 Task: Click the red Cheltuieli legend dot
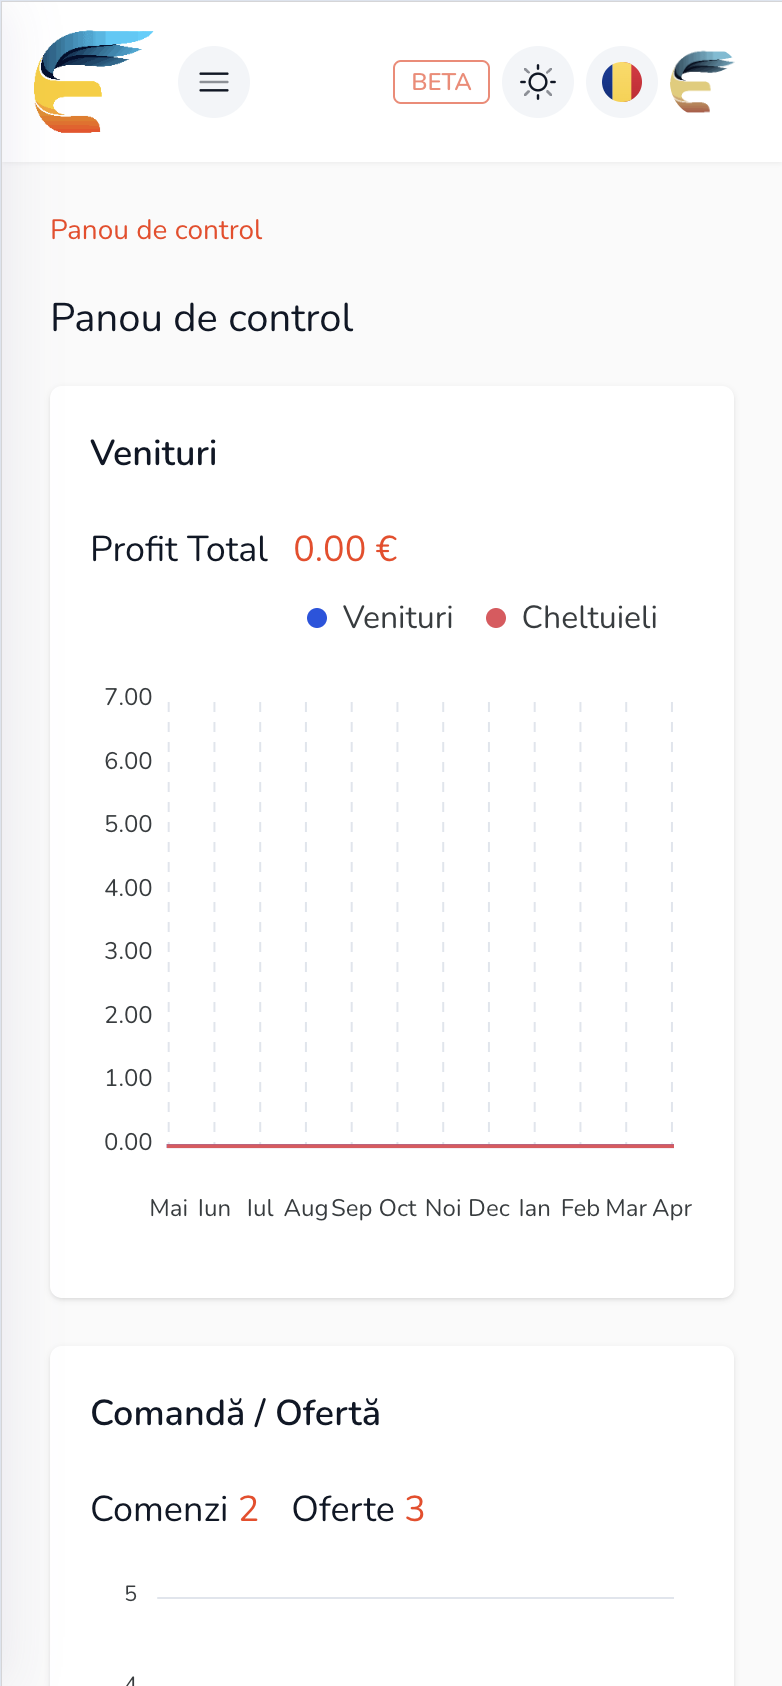(x=496, y=618)
